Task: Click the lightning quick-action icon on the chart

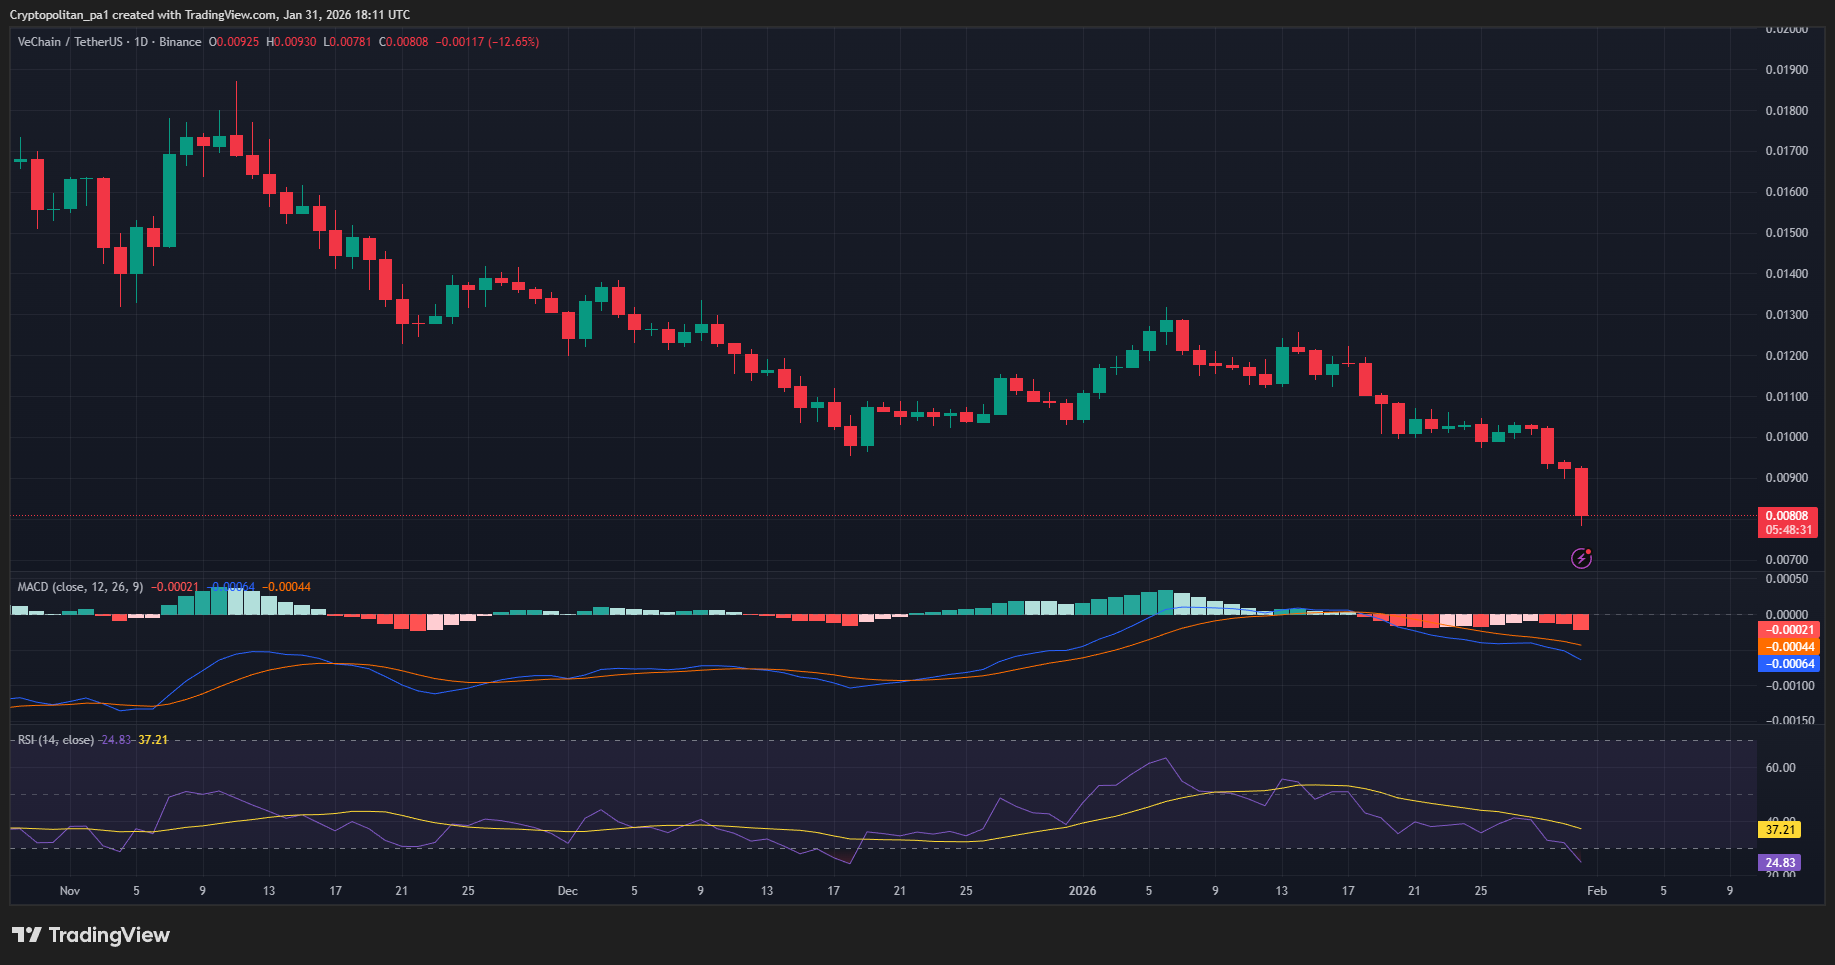Action: pos(1581,558)
